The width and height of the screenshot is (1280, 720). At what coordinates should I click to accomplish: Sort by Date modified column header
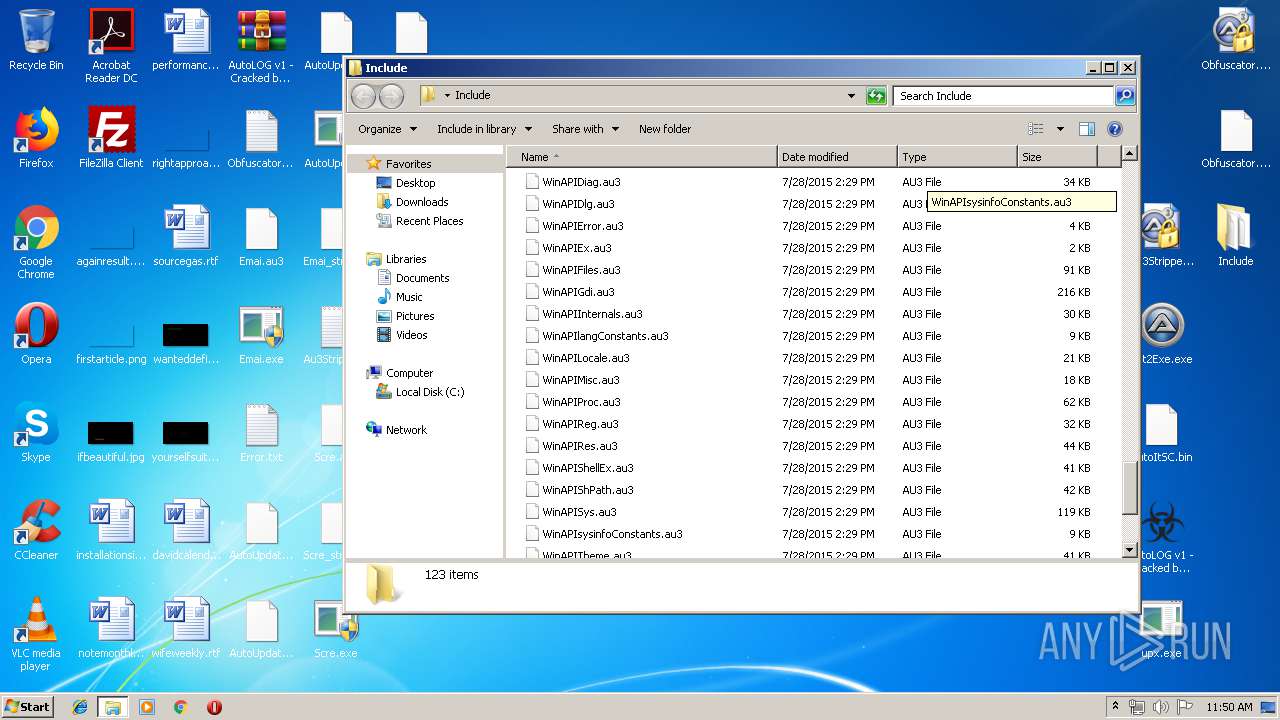pos(837,157)
